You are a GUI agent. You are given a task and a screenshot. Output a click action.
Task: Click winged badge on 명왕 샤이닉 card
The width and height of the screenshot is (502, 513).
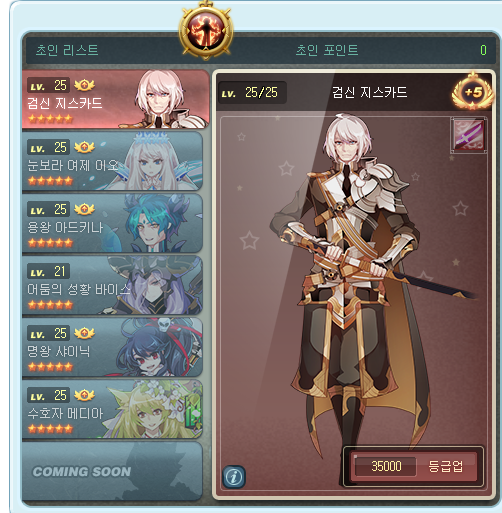click(84, 333)
